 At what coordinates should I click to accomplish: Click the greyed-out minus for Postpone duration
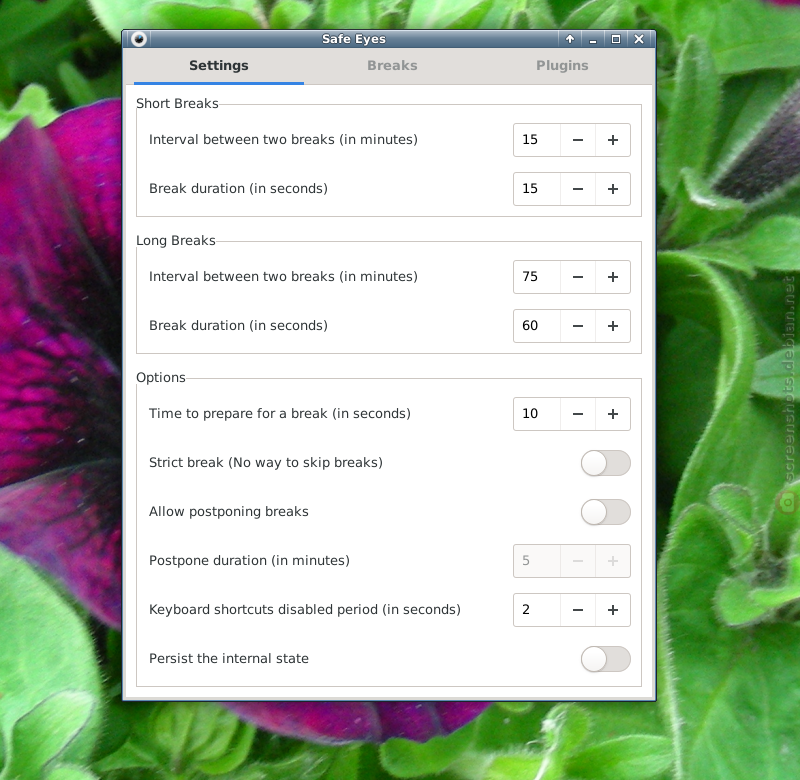pyautogui.click(x=578, y=561)
